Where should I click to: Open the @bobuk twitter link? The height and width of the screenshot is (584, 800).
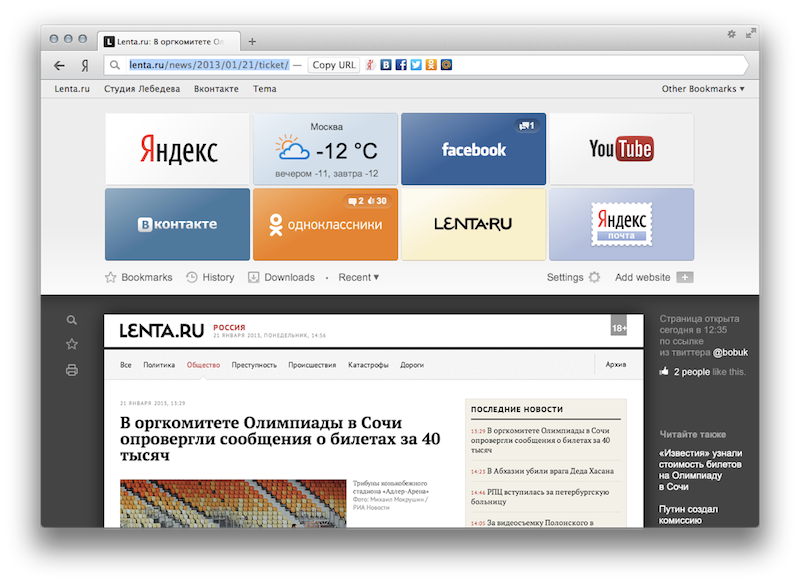pos(731,352)
